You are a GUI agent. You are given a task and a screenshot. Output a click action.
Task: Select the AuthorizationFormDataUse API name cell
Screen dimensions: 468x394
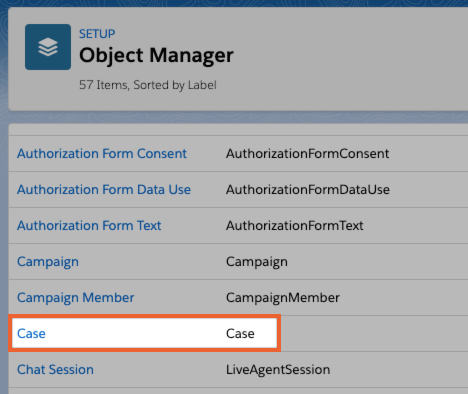(x=308, y=190)
